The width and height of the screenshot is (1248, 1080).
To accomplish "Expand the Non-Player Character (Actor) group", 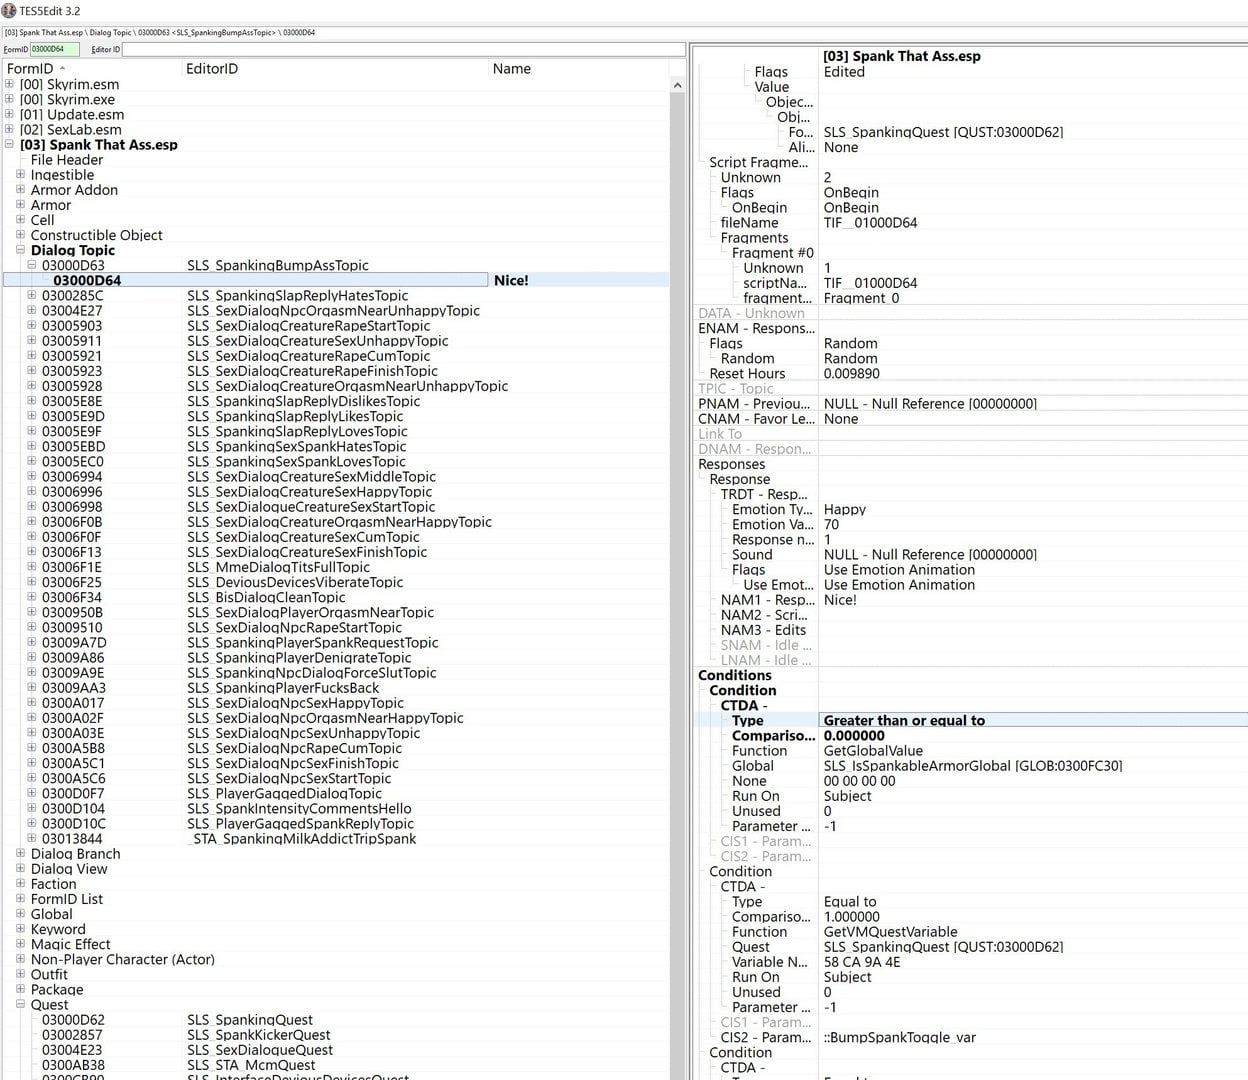I will (20, 959).
